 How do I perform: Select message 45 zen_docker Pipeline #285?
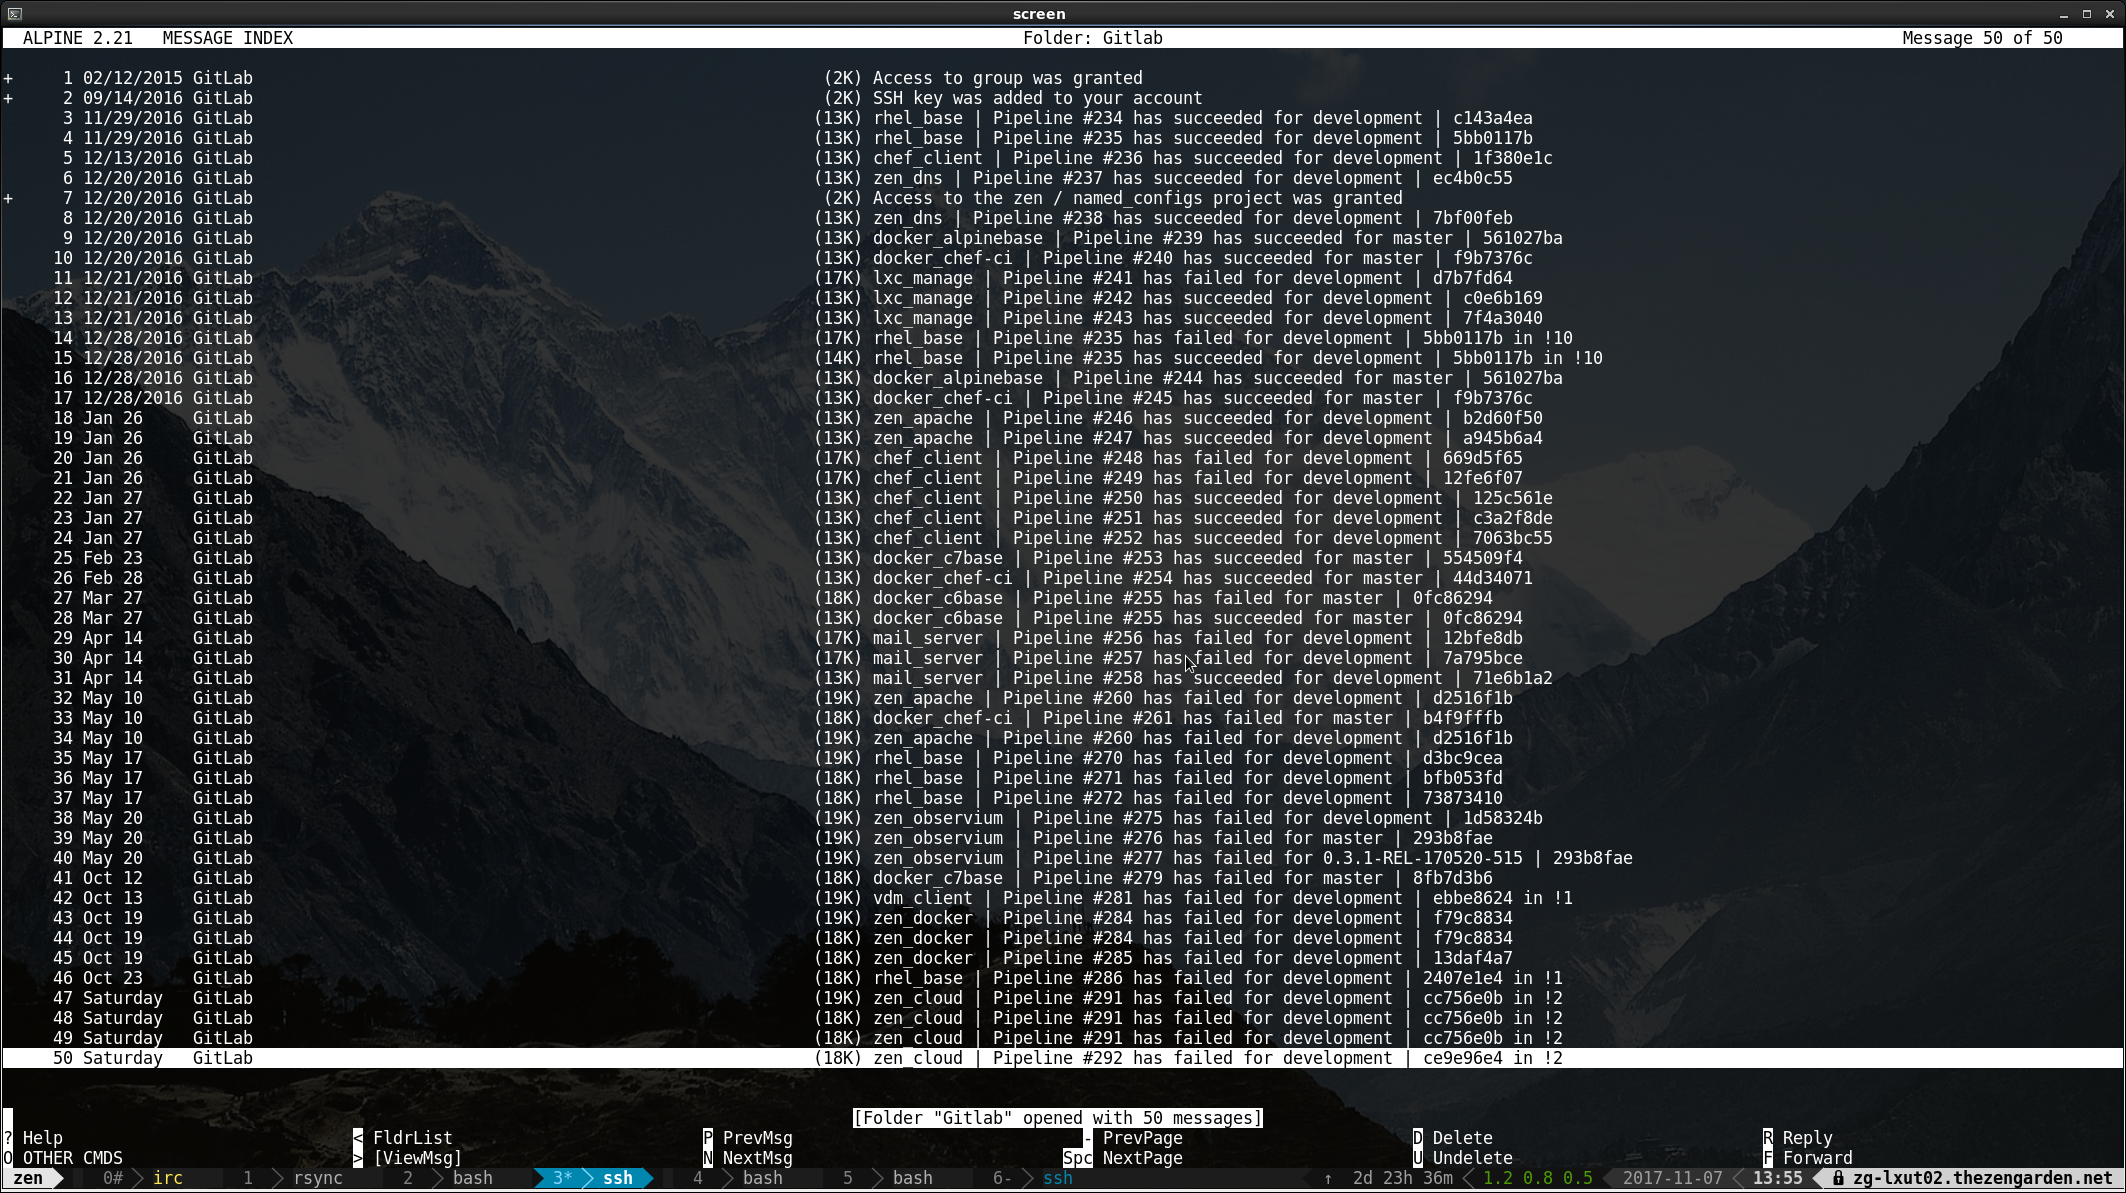click(x=1063, y=958)
